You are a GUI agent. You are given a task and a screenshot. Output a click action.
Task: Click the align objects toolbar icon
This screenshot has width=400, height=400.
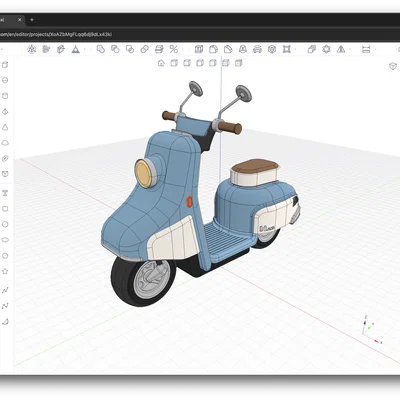click(46, 49)
